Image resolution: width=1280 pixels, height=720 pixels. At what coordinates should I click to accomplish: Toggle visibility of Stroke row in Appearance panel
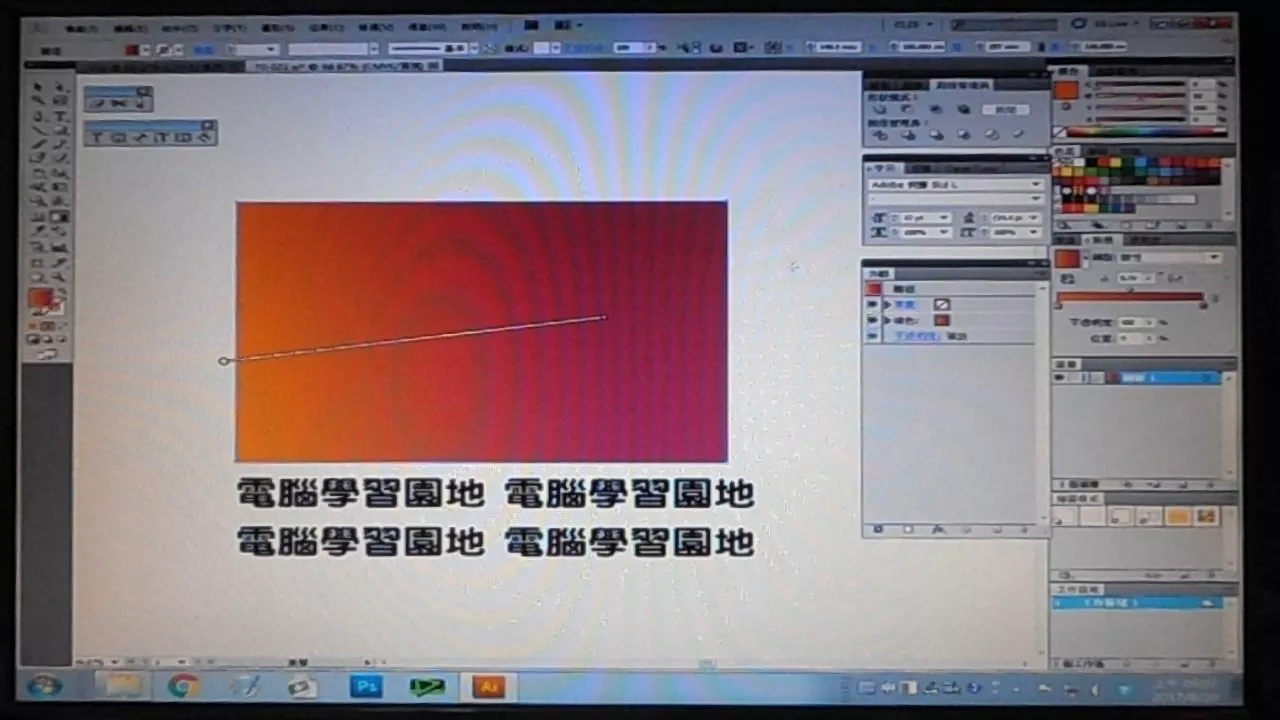873,304
